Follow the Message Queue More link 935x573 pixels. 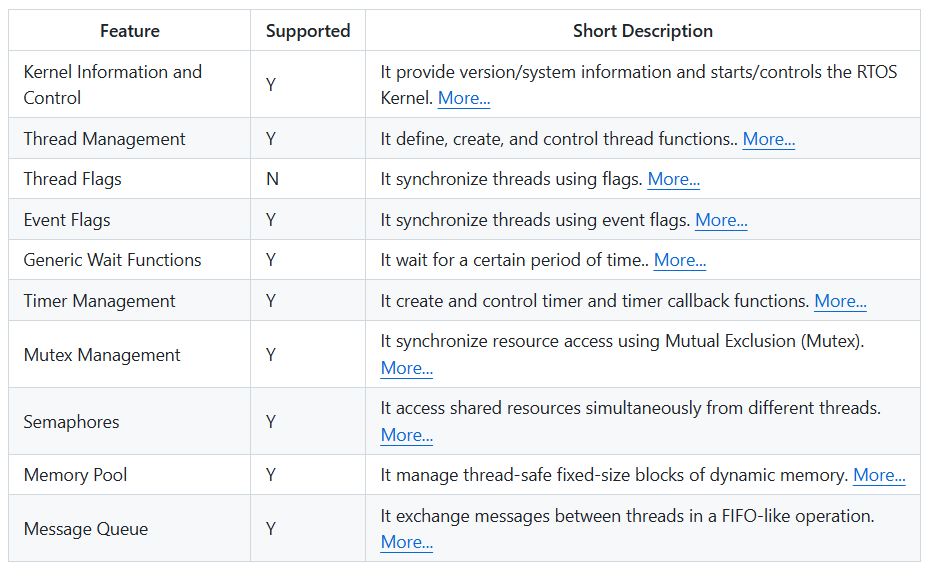pyautogui.click(x=407, y=542)
